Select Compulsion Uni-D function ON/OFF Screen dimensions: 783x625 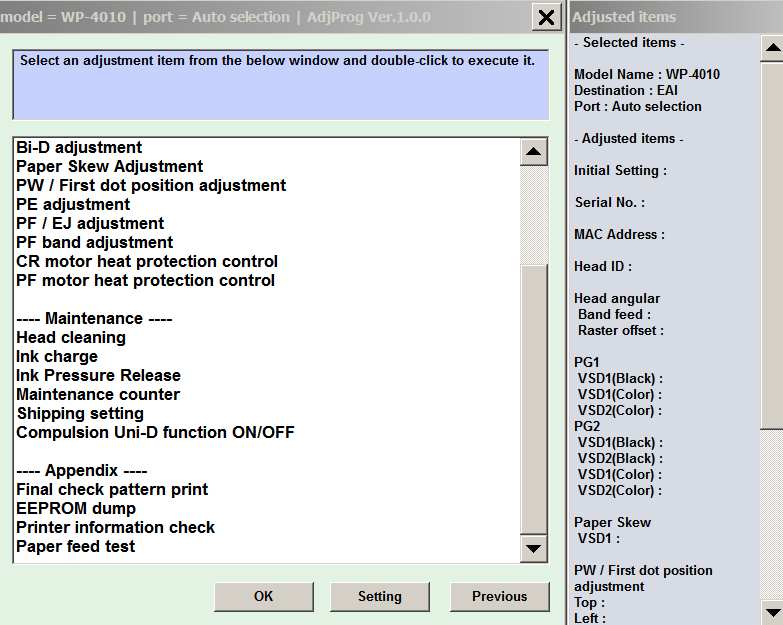click(155, 433)
